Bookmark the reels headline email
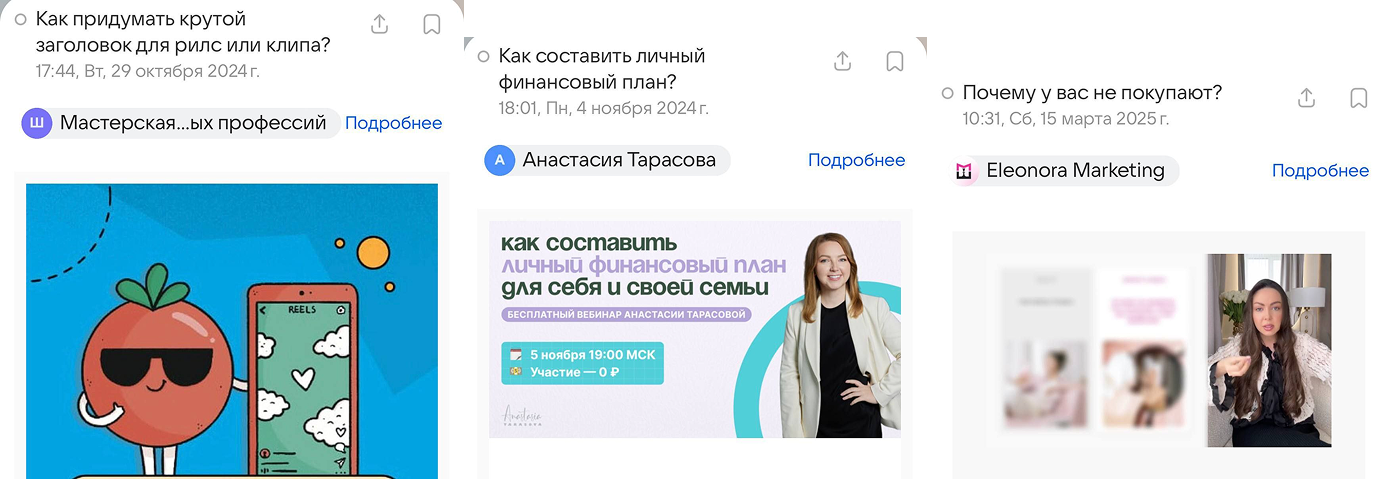Screen dimensions: 1391x479 click(432, 24)
